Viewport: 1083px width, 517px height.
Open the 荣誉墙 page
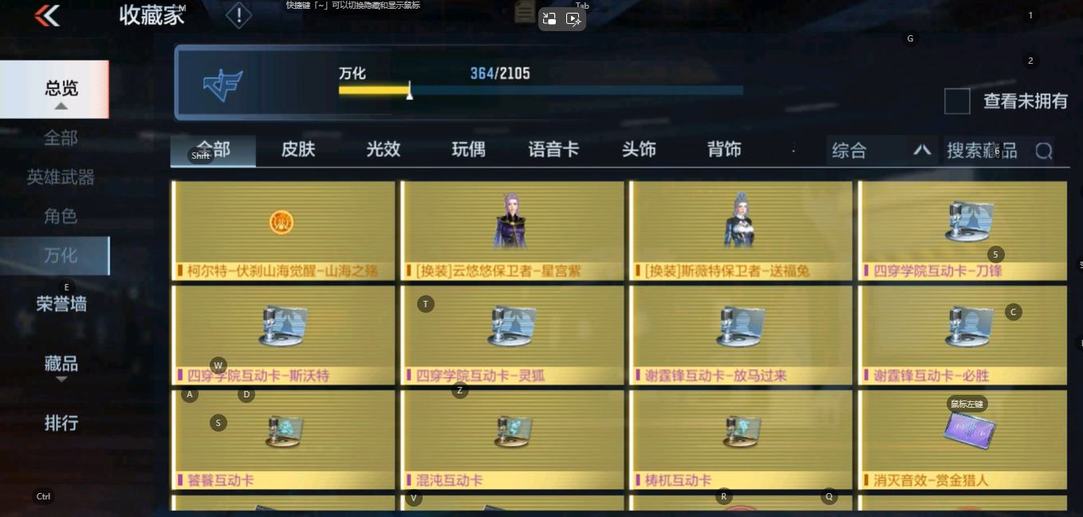(x=61, y=304)
